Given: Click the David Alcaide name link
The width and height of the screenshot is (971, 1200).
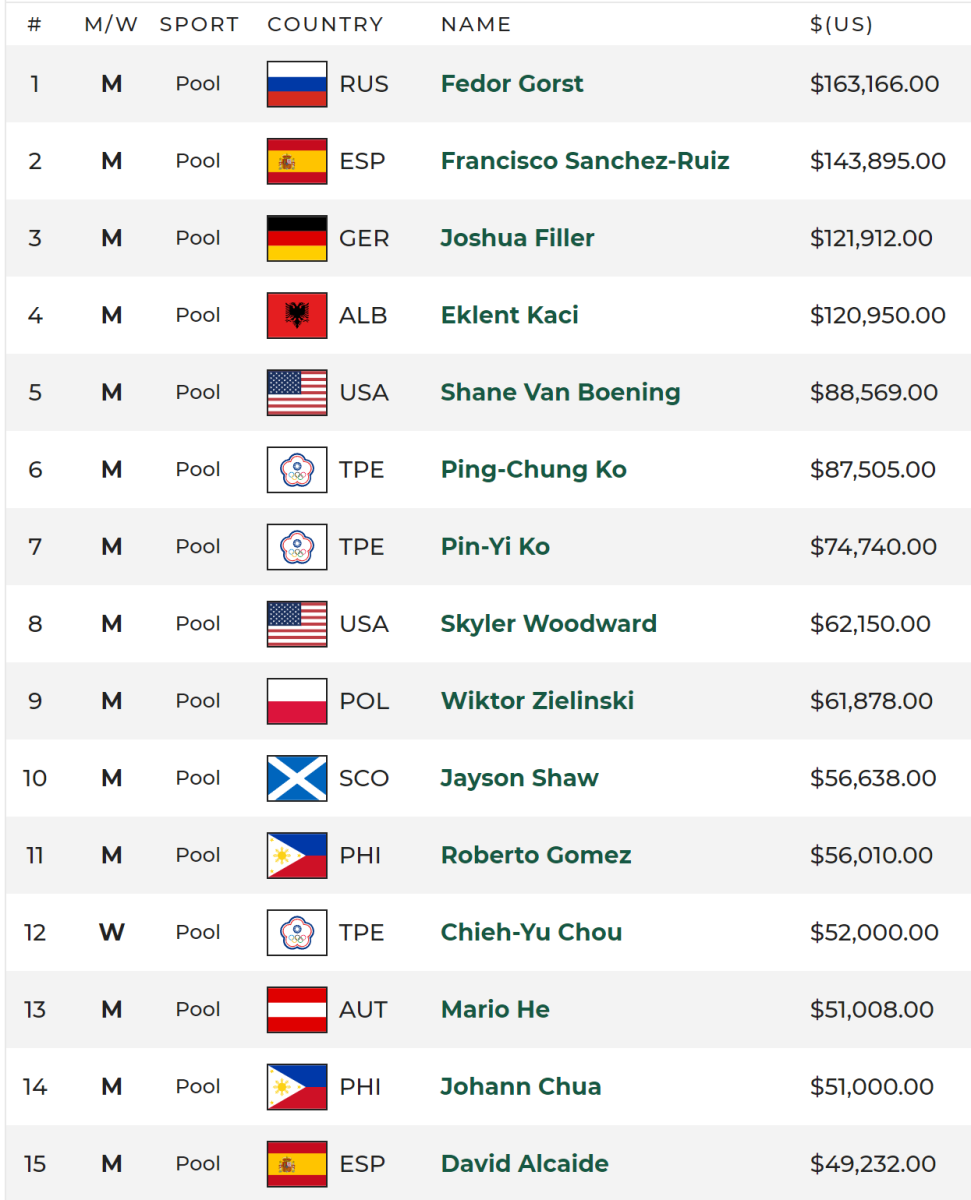Looking at the screenshot, I should 524,1164.
